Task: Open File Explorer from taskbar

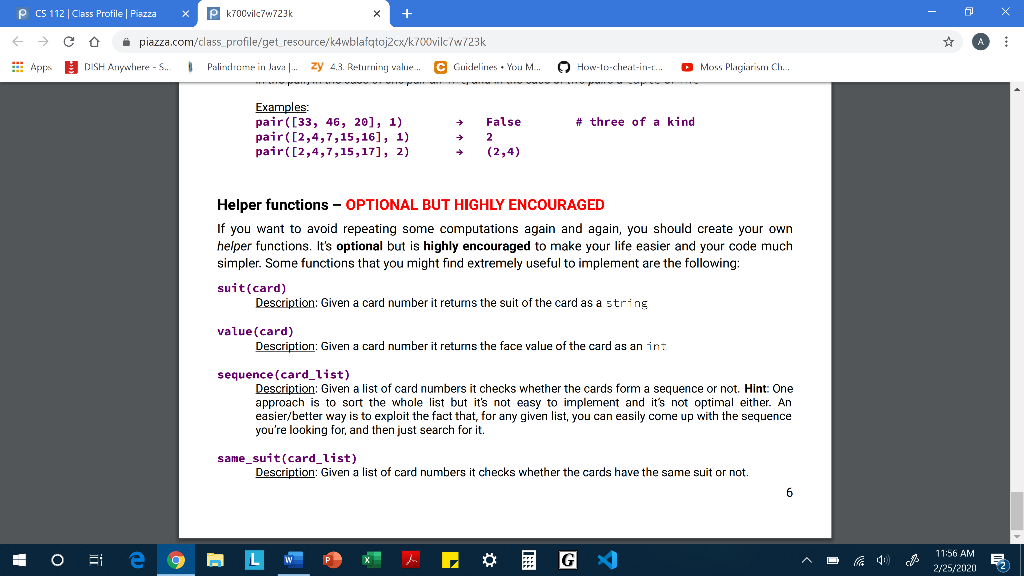Action: (x=215, y=560)
